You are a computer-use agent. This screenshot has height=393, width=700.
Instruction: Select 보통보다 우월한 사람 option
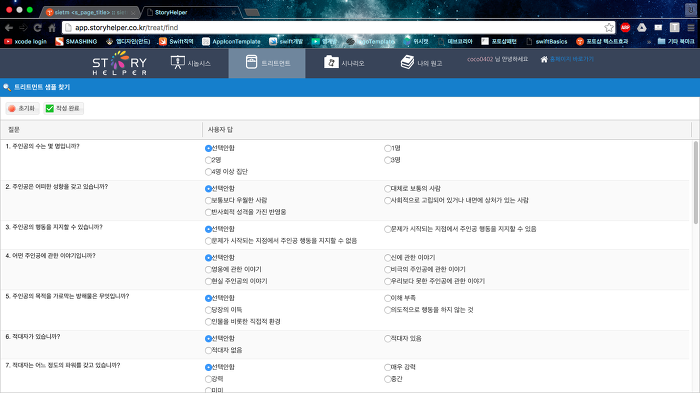[x=208, y=201]
